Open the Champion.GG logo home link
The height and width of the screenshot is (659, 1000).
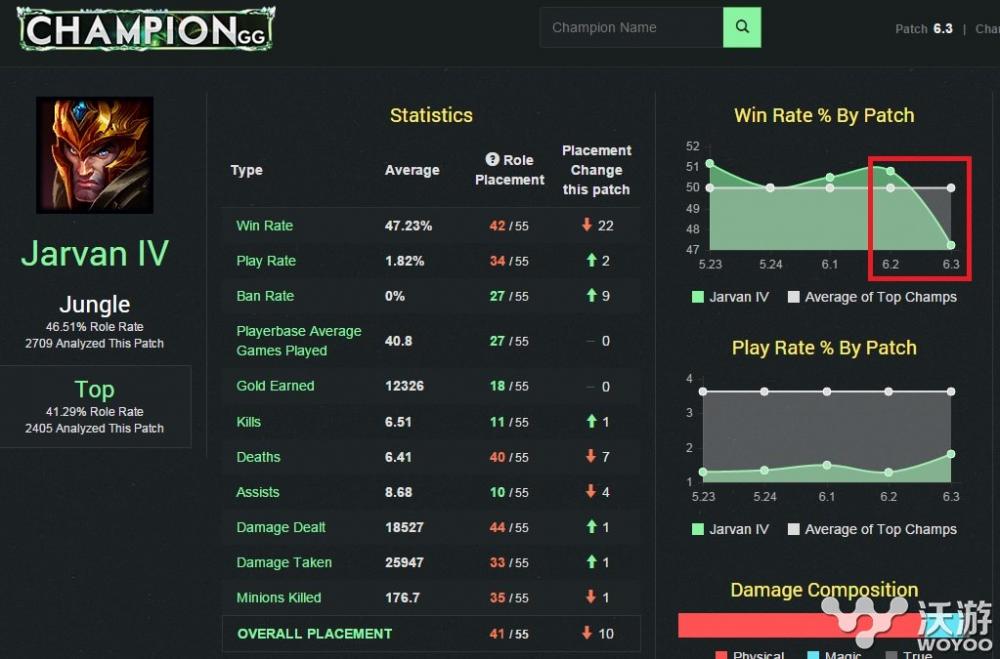tap(146, 29)
